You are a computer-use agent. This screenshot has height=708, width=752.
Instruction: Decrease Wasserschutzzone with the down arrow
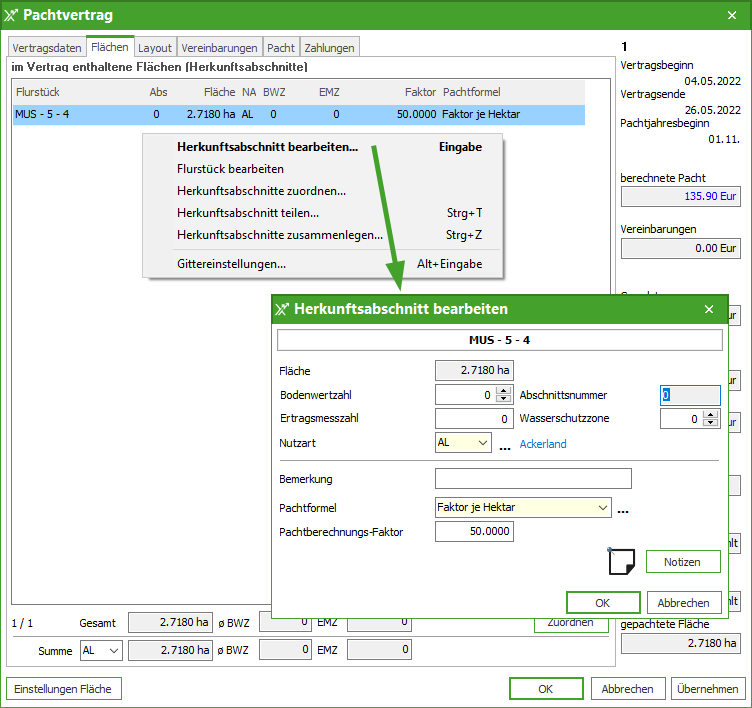pos(712,424)
